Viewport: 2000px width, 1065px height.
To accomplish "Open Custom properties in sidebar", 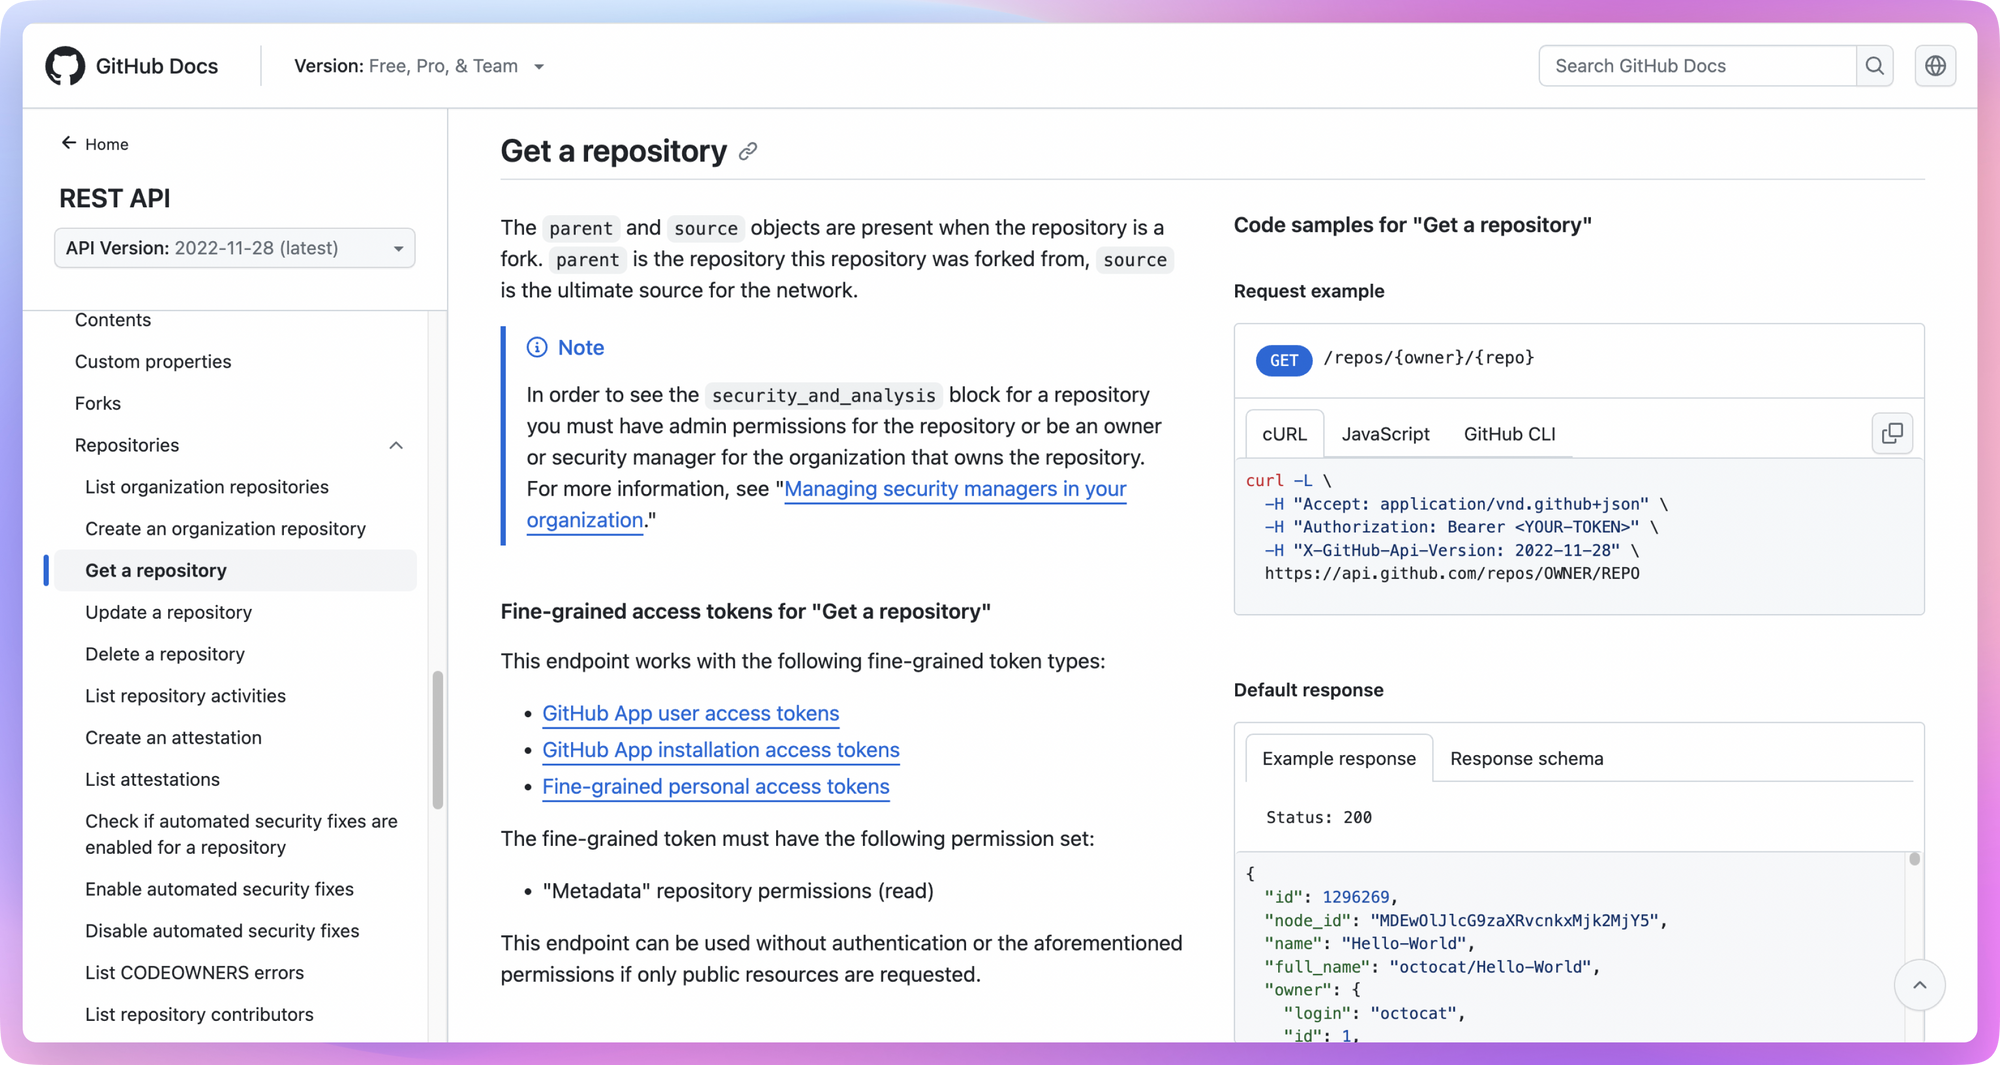I will [x=153, y=361].
